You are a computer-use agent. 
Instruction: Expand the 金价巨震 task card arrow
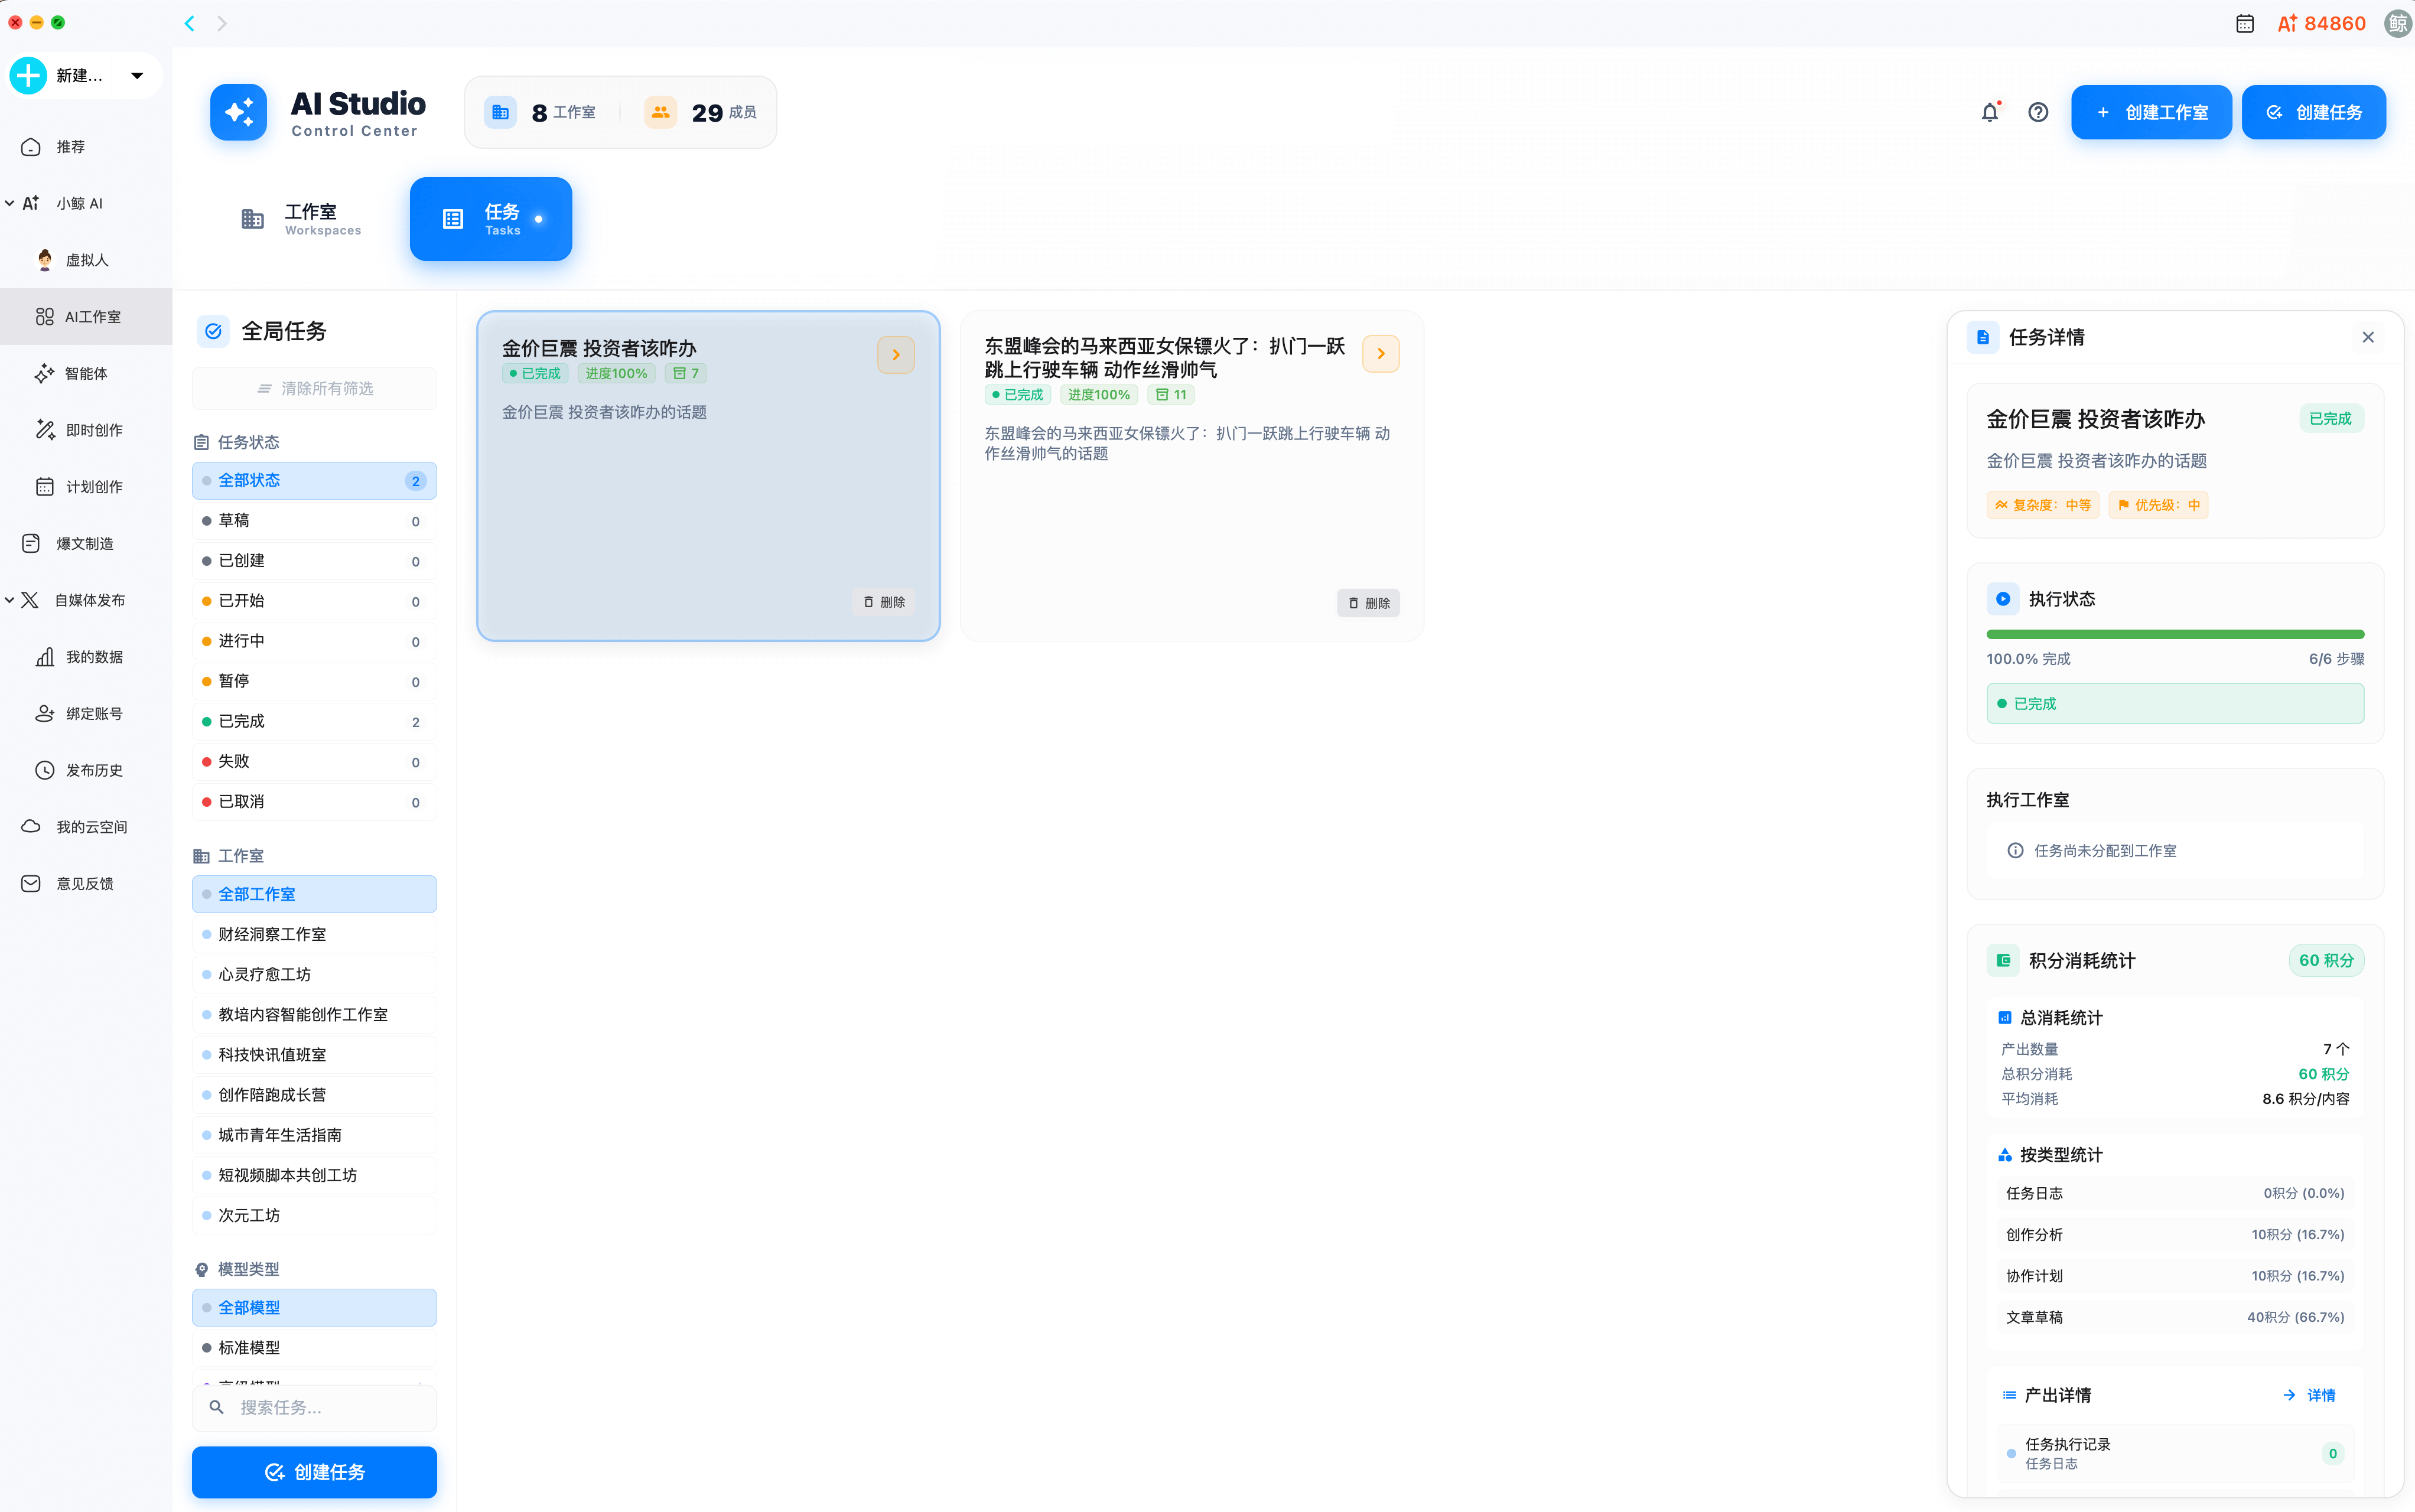tap(894, 353)
